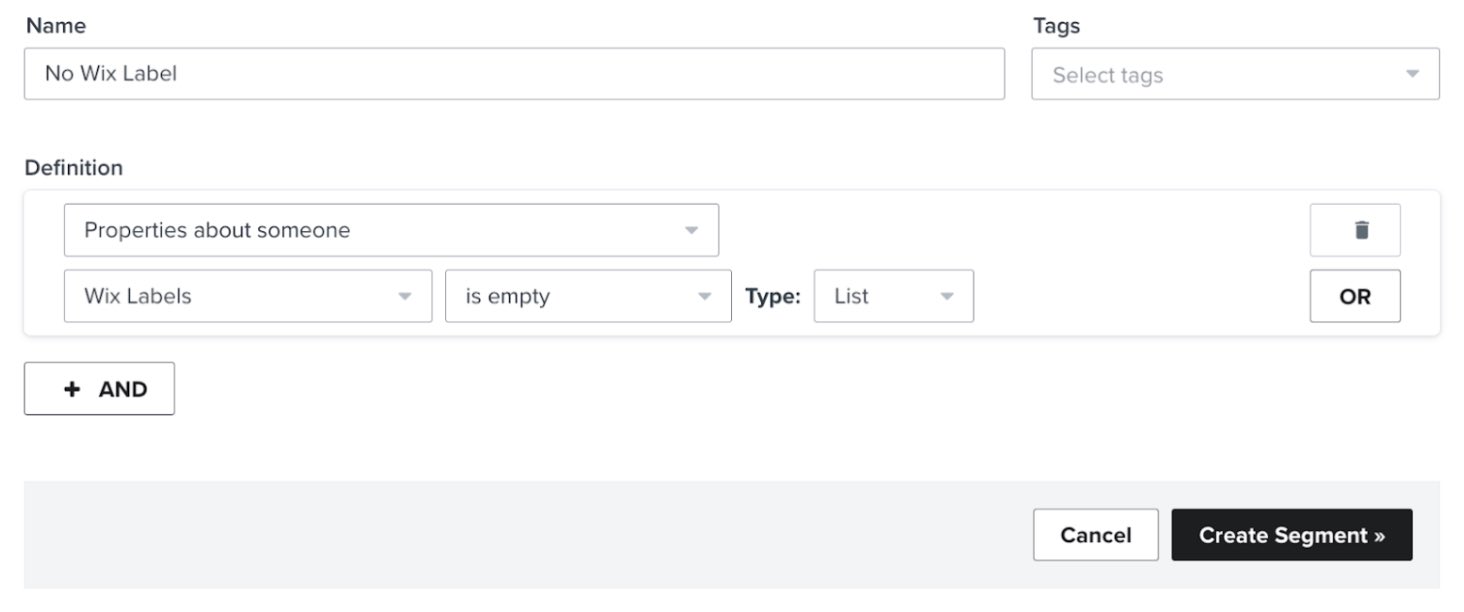The width and height of the screenshot is (1464, 612).
Task: Click the Name field containing No Wix Label
Action: tap(515, 73)
